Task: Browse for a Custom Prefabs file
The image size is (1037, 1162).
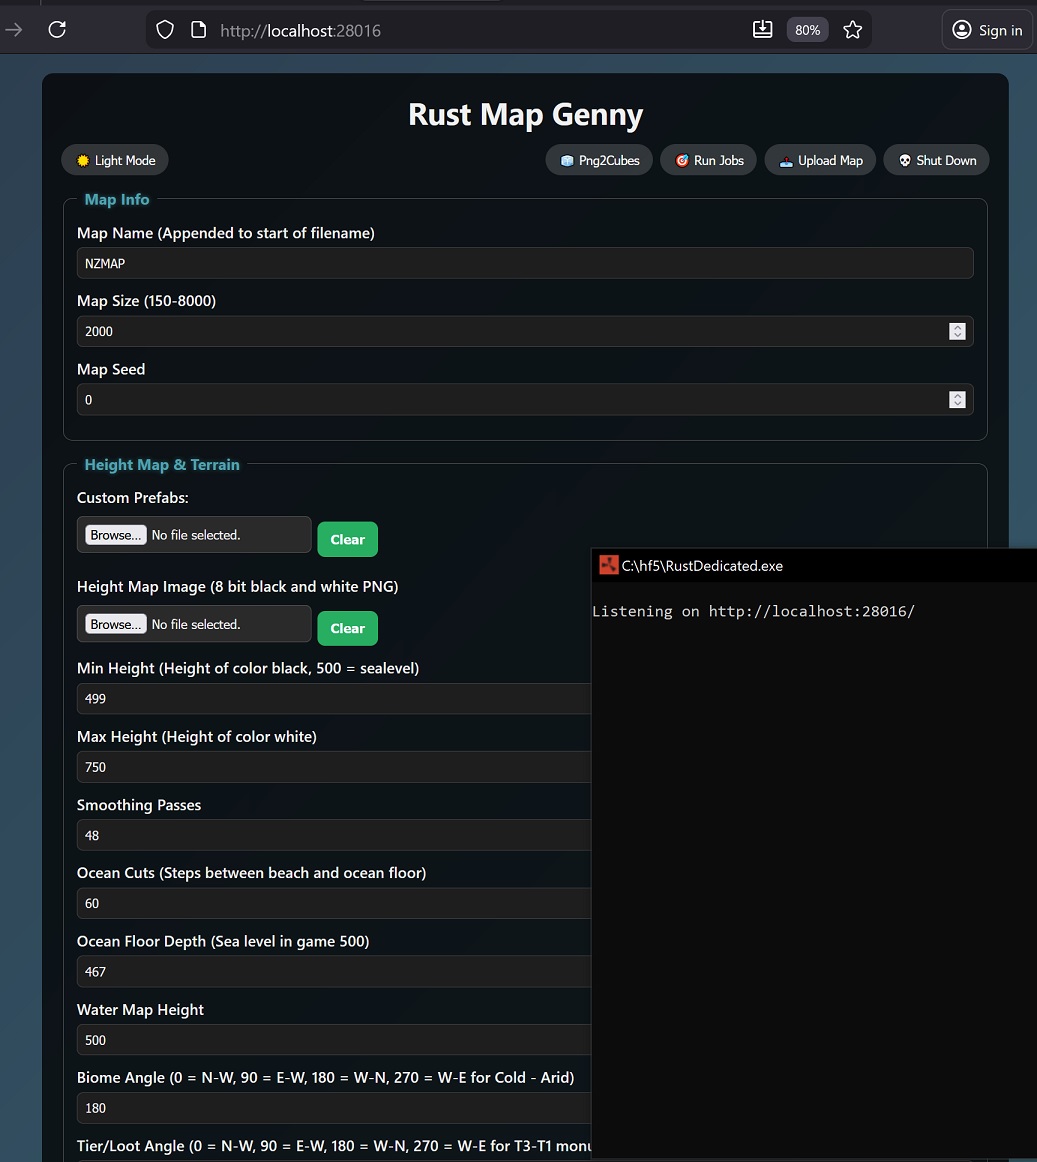Action: pos(116,535)
